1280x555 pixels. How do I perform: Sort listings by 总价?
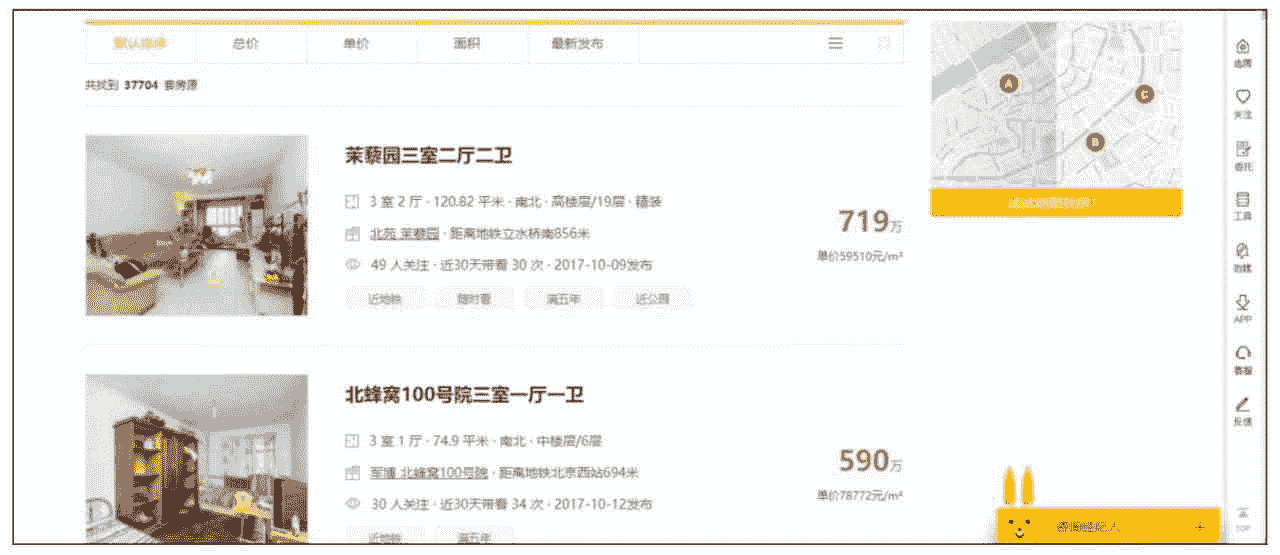click(x=246, y=44)
